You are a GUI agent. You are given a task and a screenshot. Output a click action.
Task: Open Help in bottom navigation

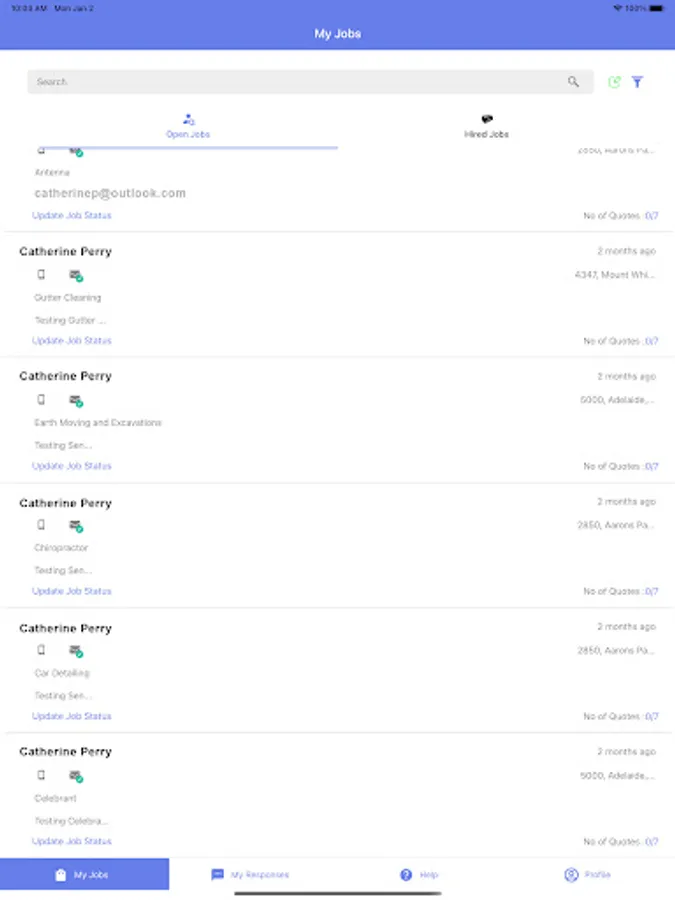(419, 875)
